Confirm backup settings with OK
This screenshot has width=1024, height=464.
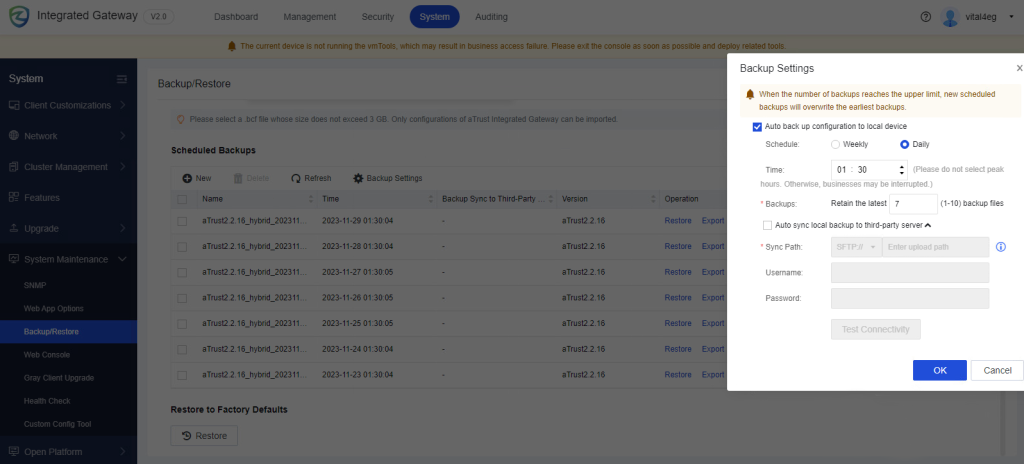[940, 371]
